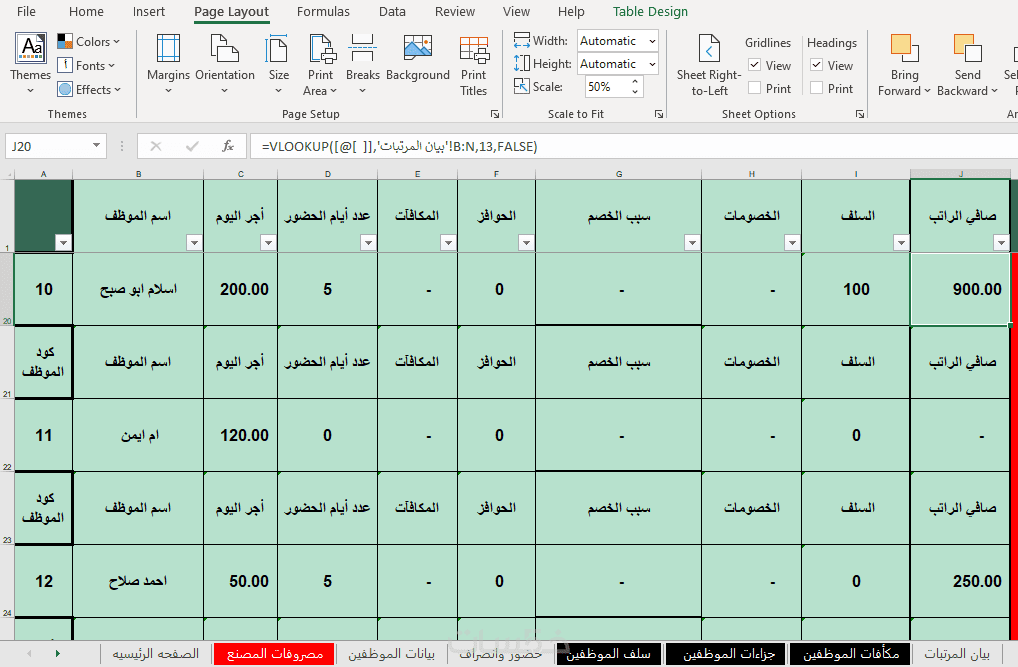Click the Background image icon
This screenshot has width=1018, height=667.
coord(417,49)
